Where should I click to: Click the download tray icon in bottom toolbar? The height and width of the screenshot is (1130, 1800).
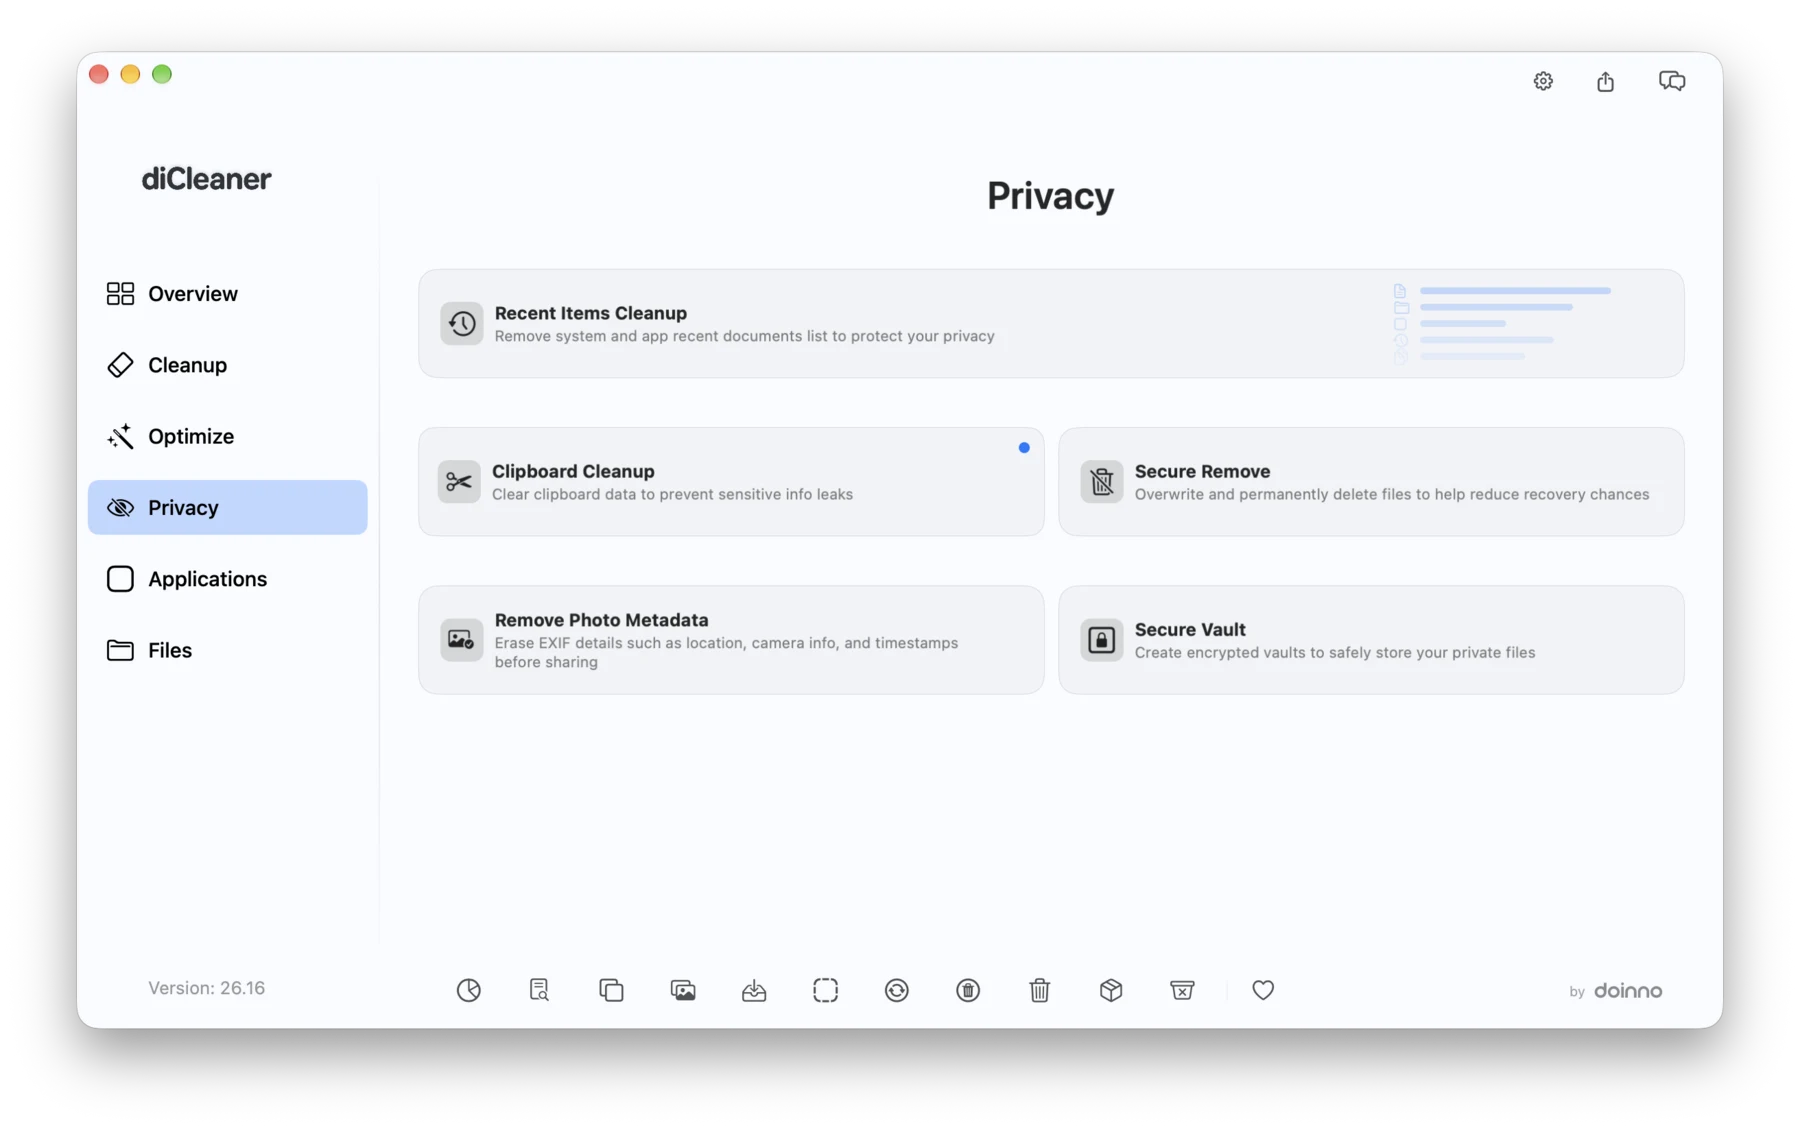tap(754, 990)
